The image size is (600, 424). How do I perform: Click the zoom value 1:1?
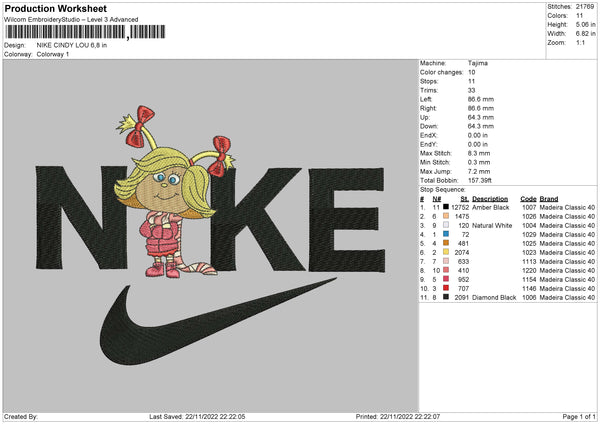580,42
